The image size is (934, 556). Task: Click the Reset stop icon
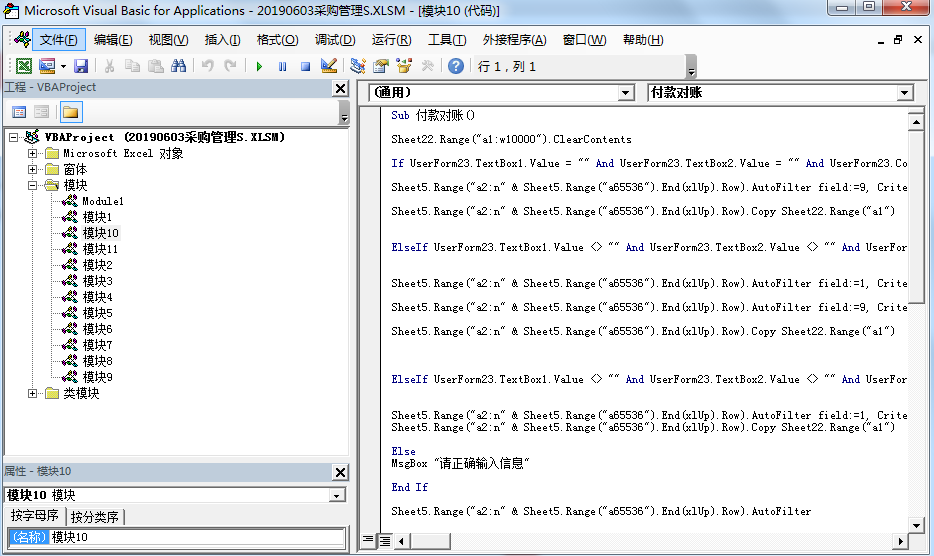point(306,66)
